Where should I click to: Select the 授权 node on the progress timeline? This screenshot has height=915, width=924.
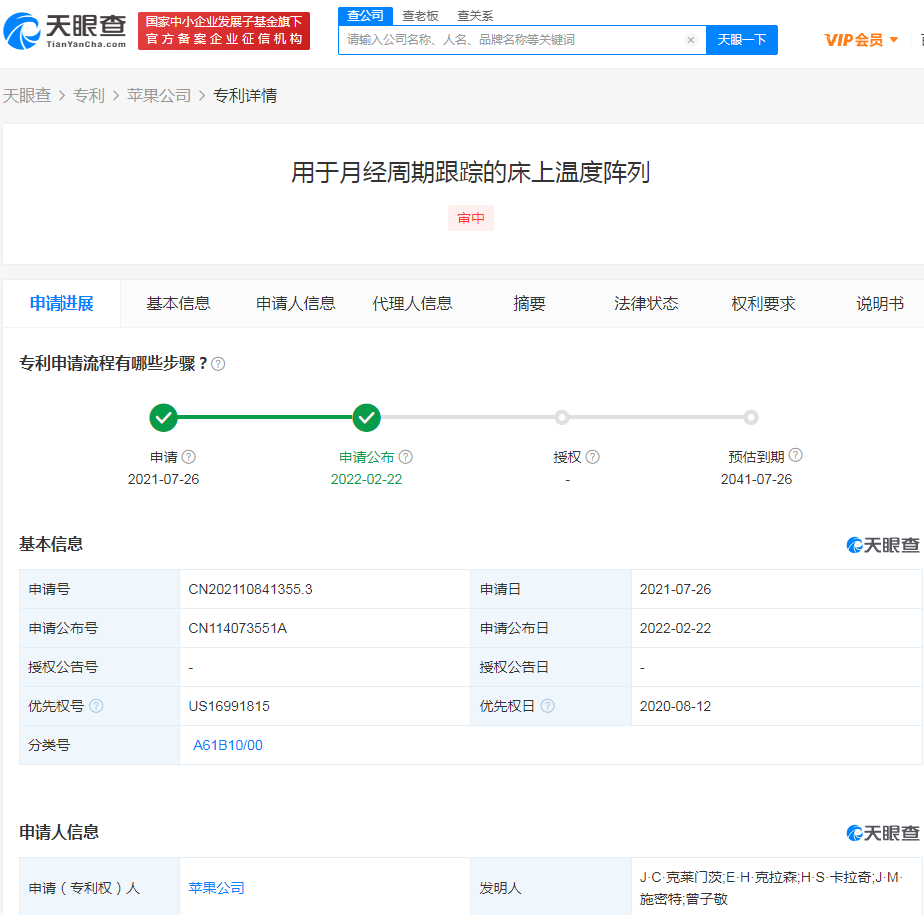click(562, 418)
